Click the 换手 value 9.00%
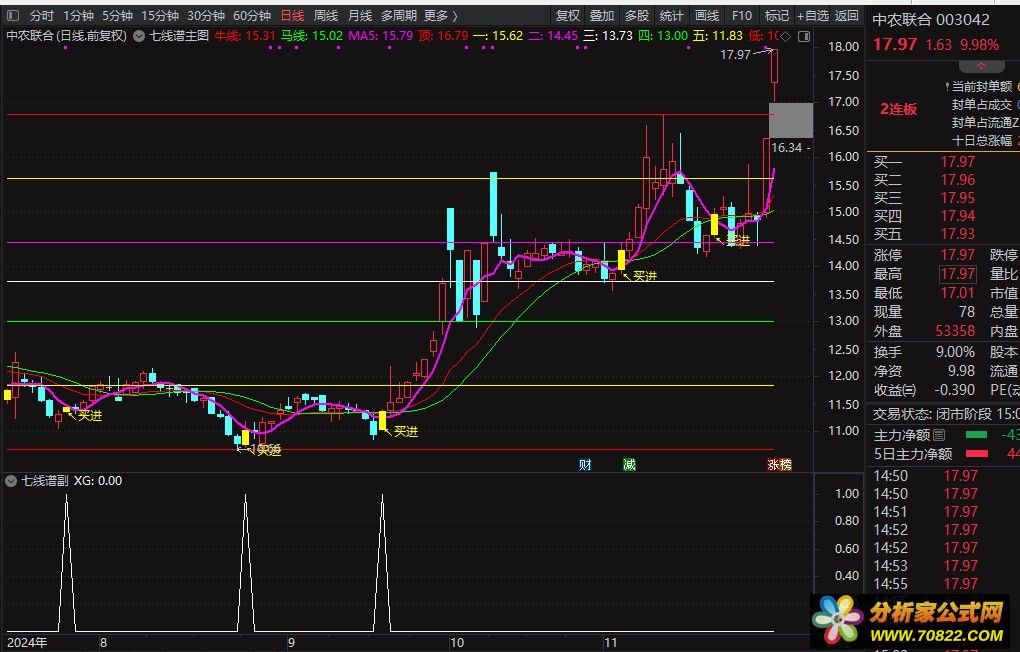This screenshot has height=652, width=1020. pos(955,352)
